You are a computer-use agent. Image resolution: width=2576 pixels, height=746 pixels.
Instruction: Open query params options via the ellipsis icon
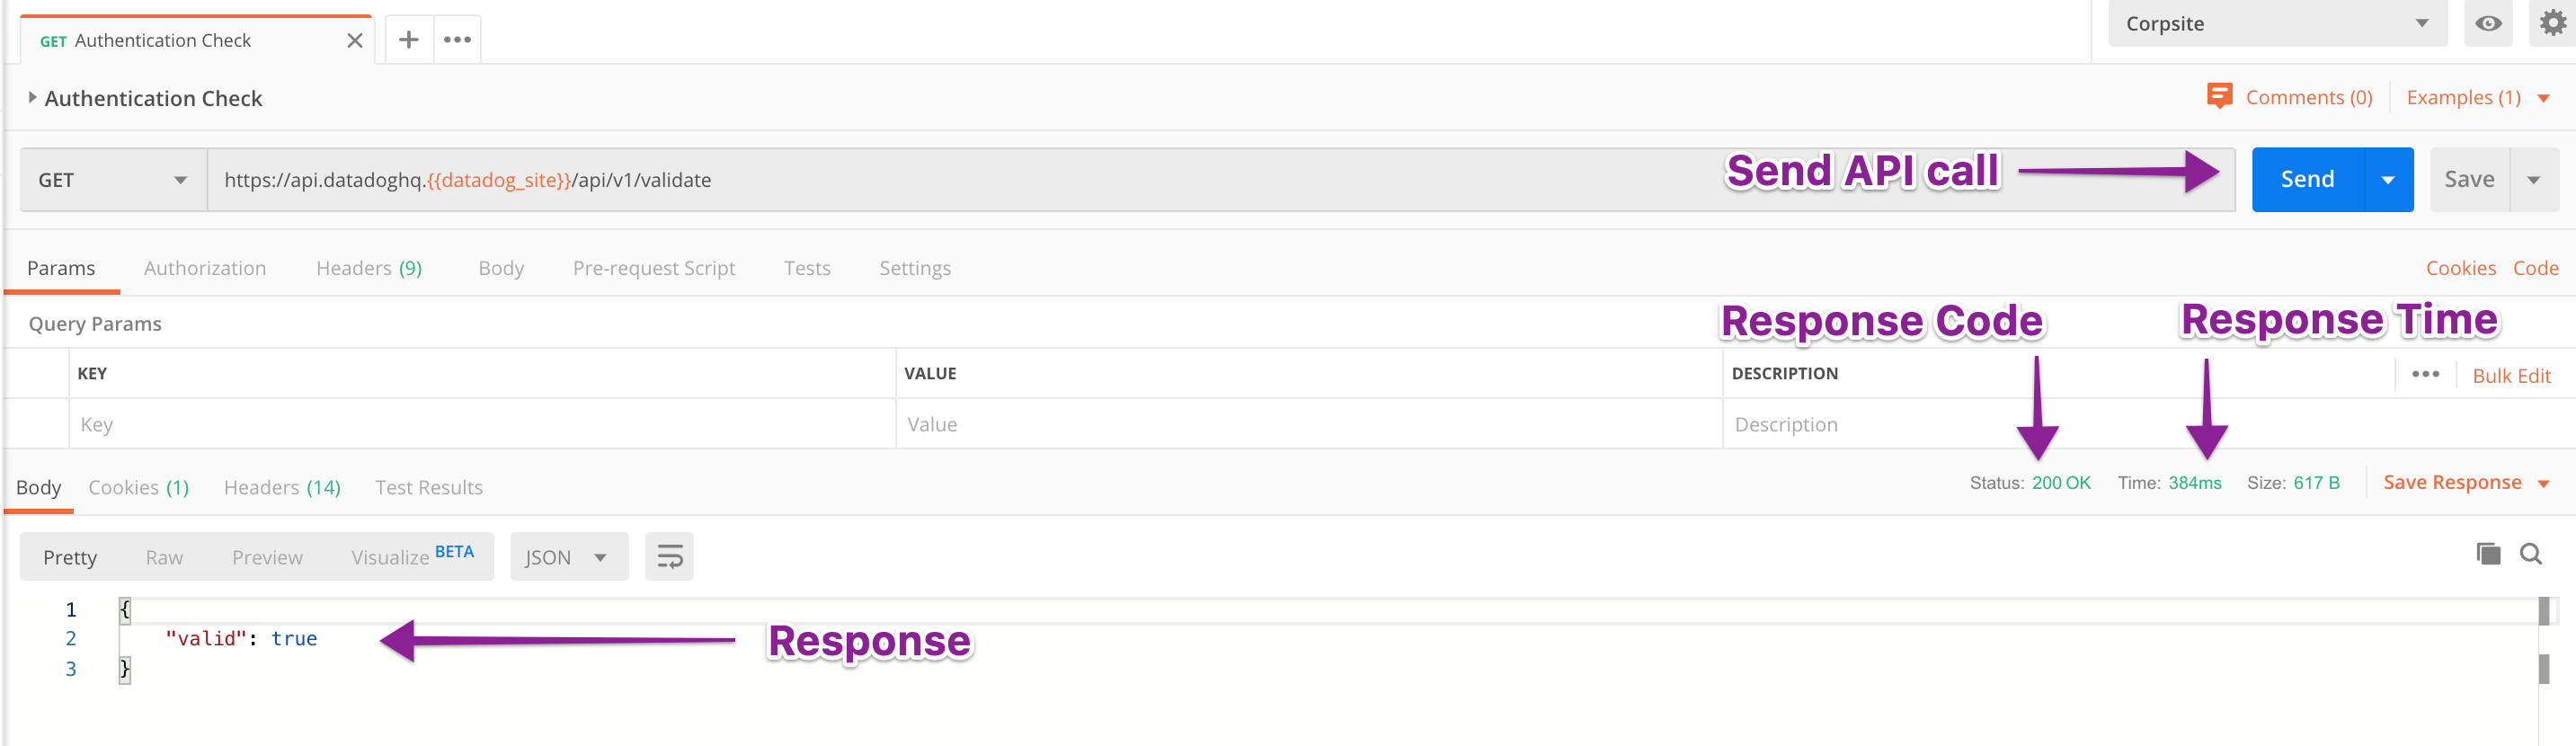(2426, 374)
